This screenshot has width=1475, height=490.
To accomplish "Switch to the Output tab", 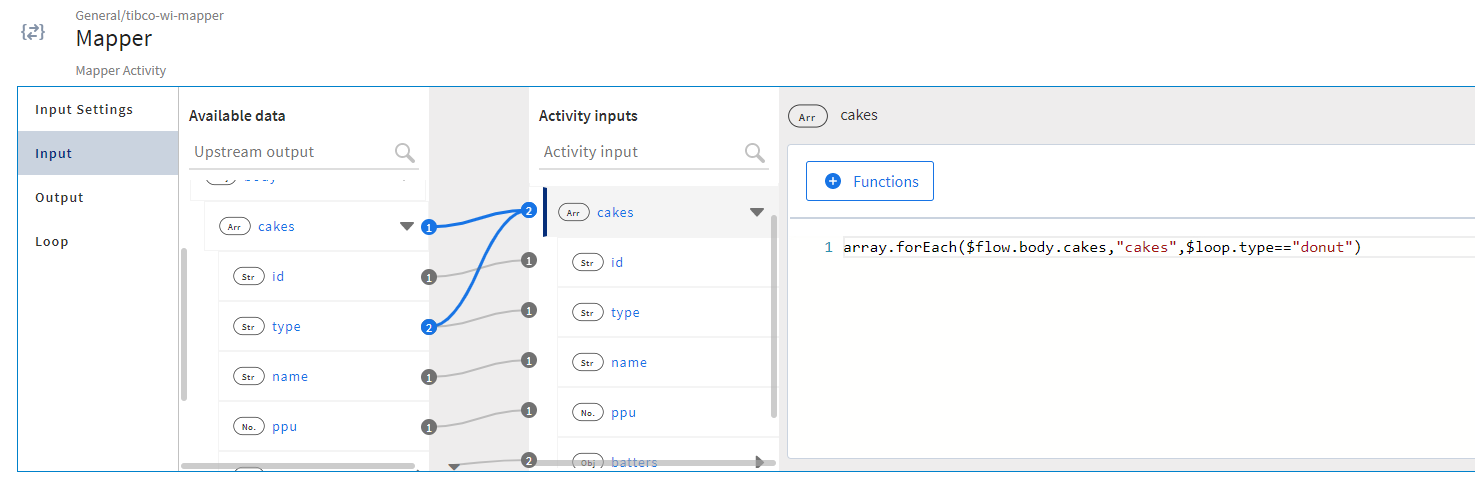I will [60, 197].
